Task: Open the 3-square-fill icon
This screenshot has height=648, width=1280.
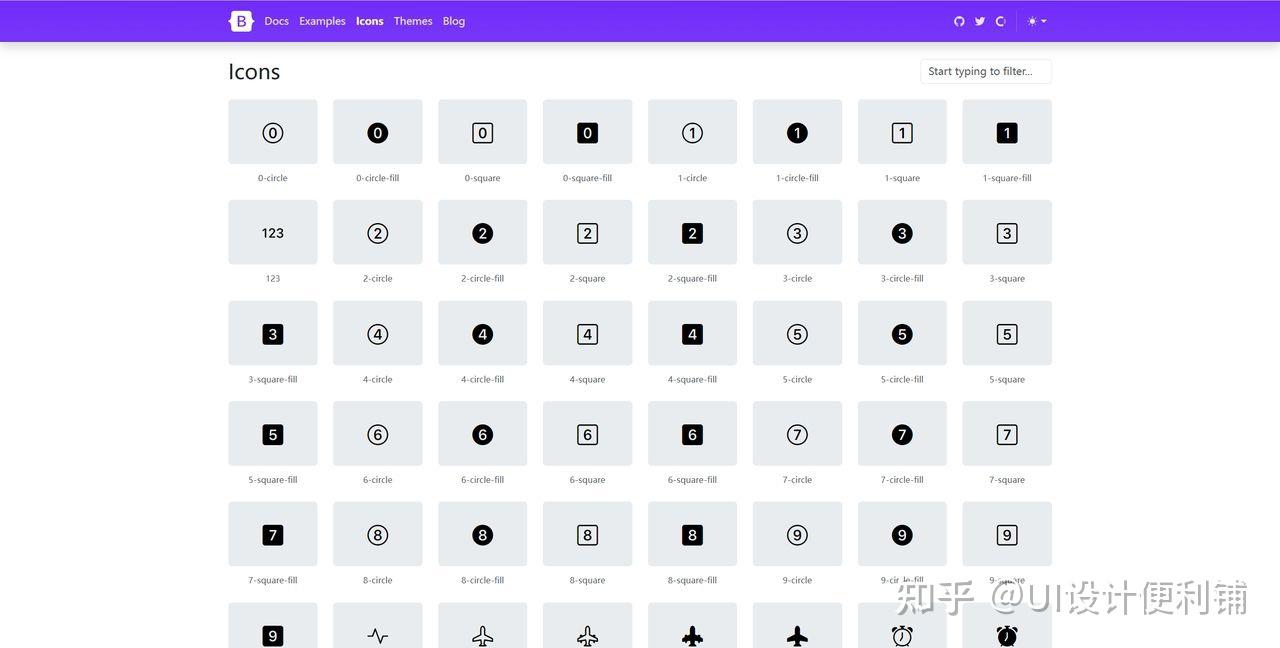Action: point(273,333)
